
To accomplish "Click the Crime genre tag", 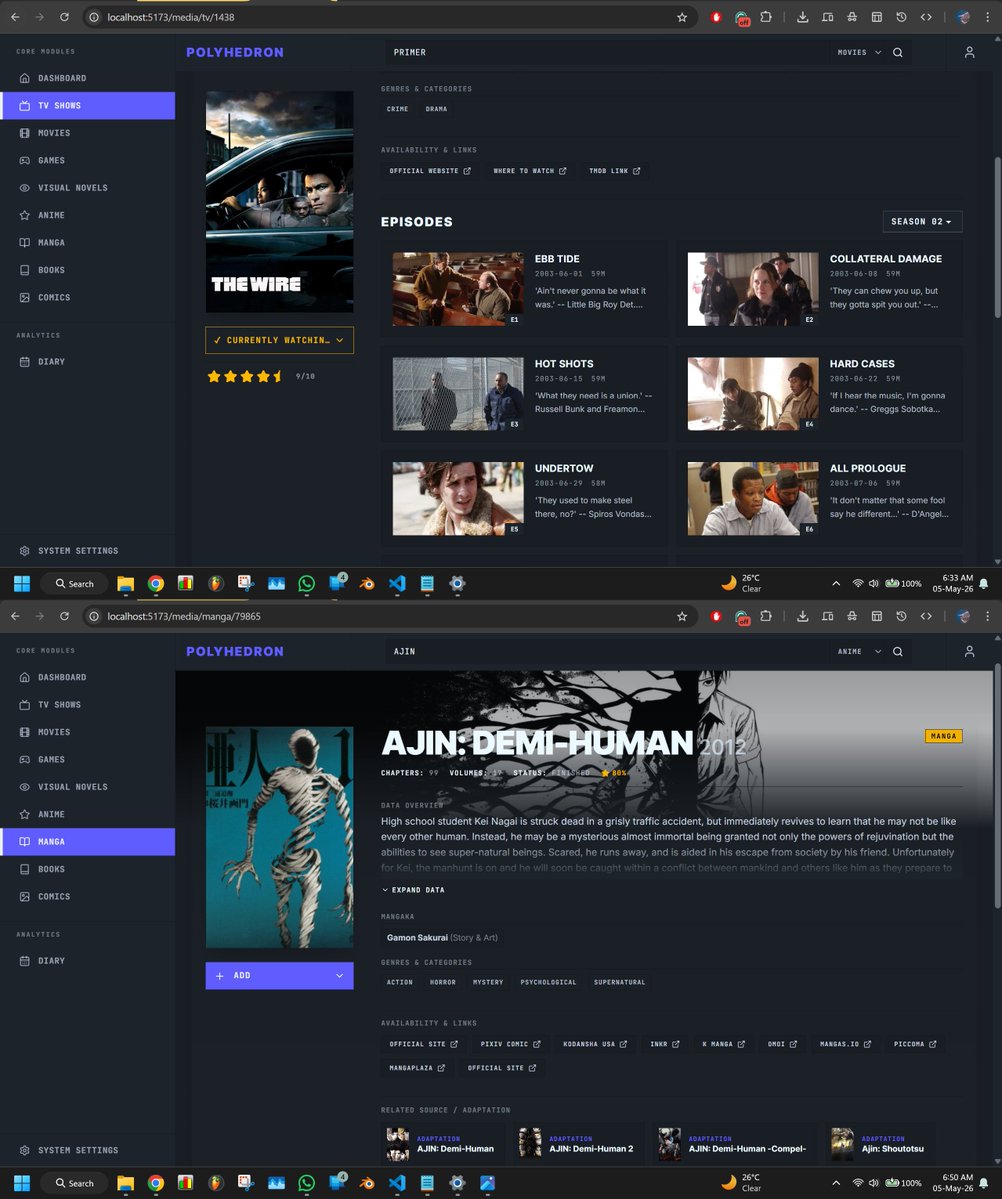I will [398, 109].
